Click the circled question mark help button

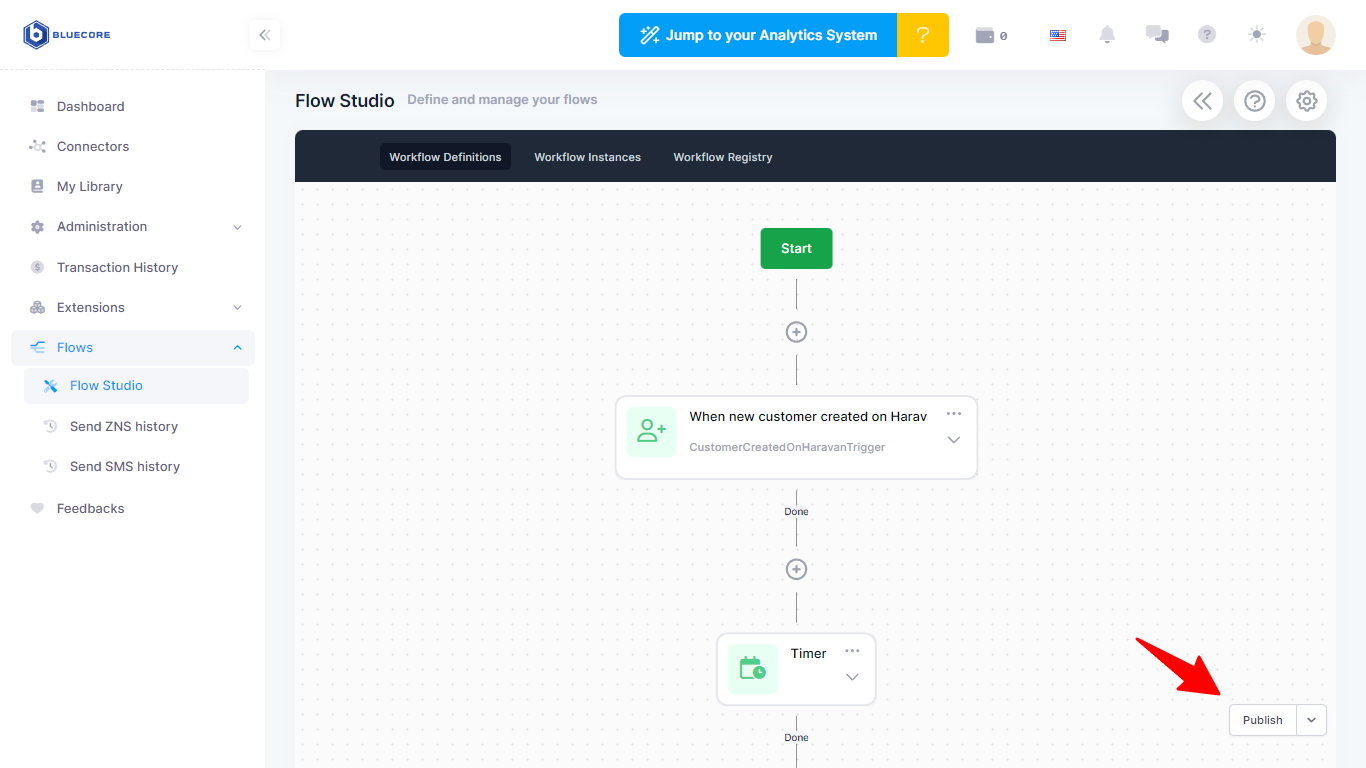[x=1254, y=101]
